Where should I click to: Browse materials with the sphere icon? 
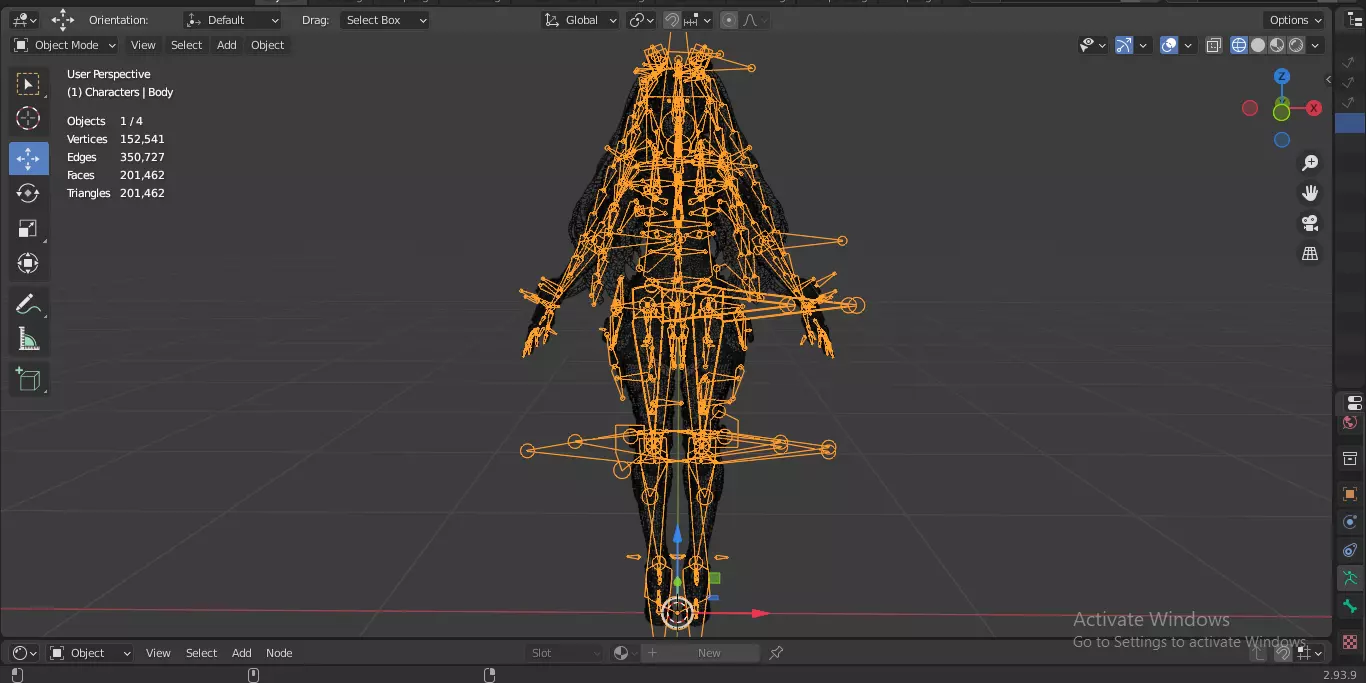[x=625, y=653]
